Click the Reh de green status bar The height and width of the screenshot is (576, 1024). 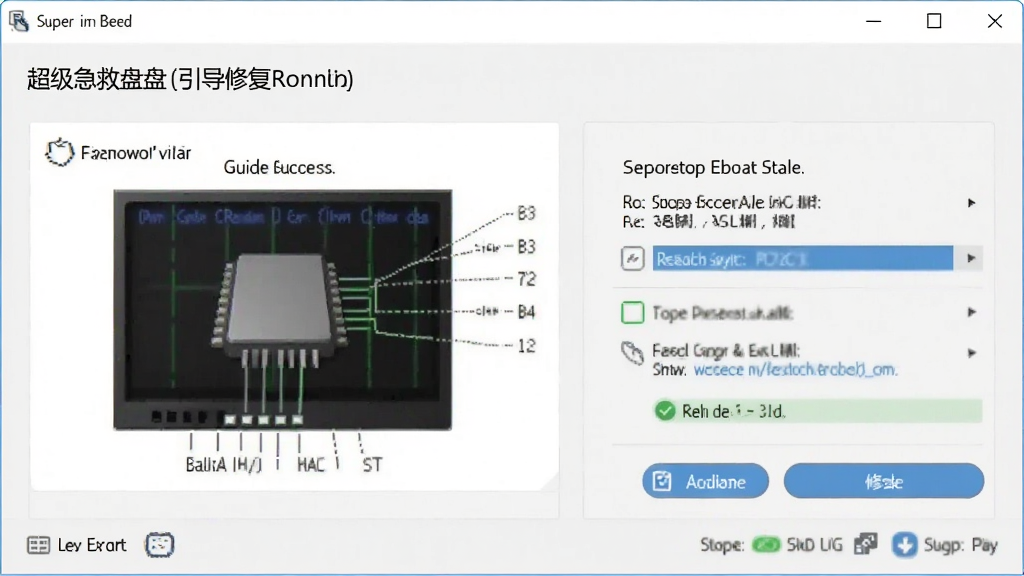point(818,411)
